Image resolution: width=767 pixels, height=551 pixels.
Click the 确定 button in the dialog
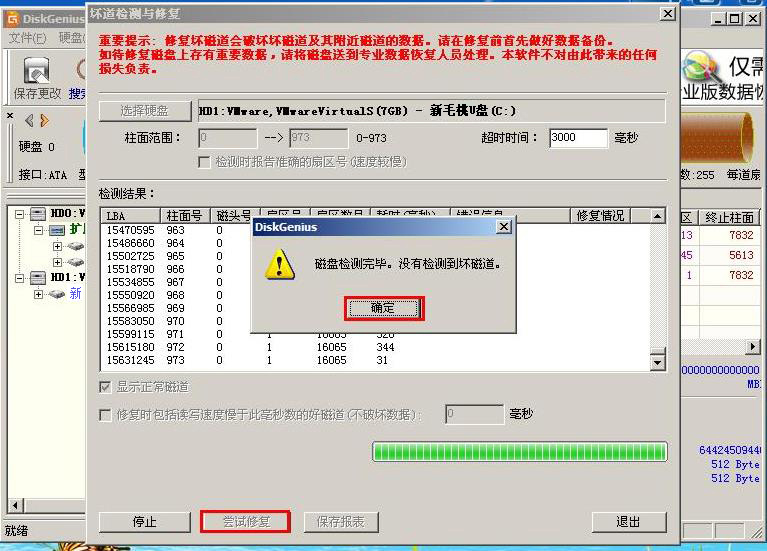coord(384,308)
